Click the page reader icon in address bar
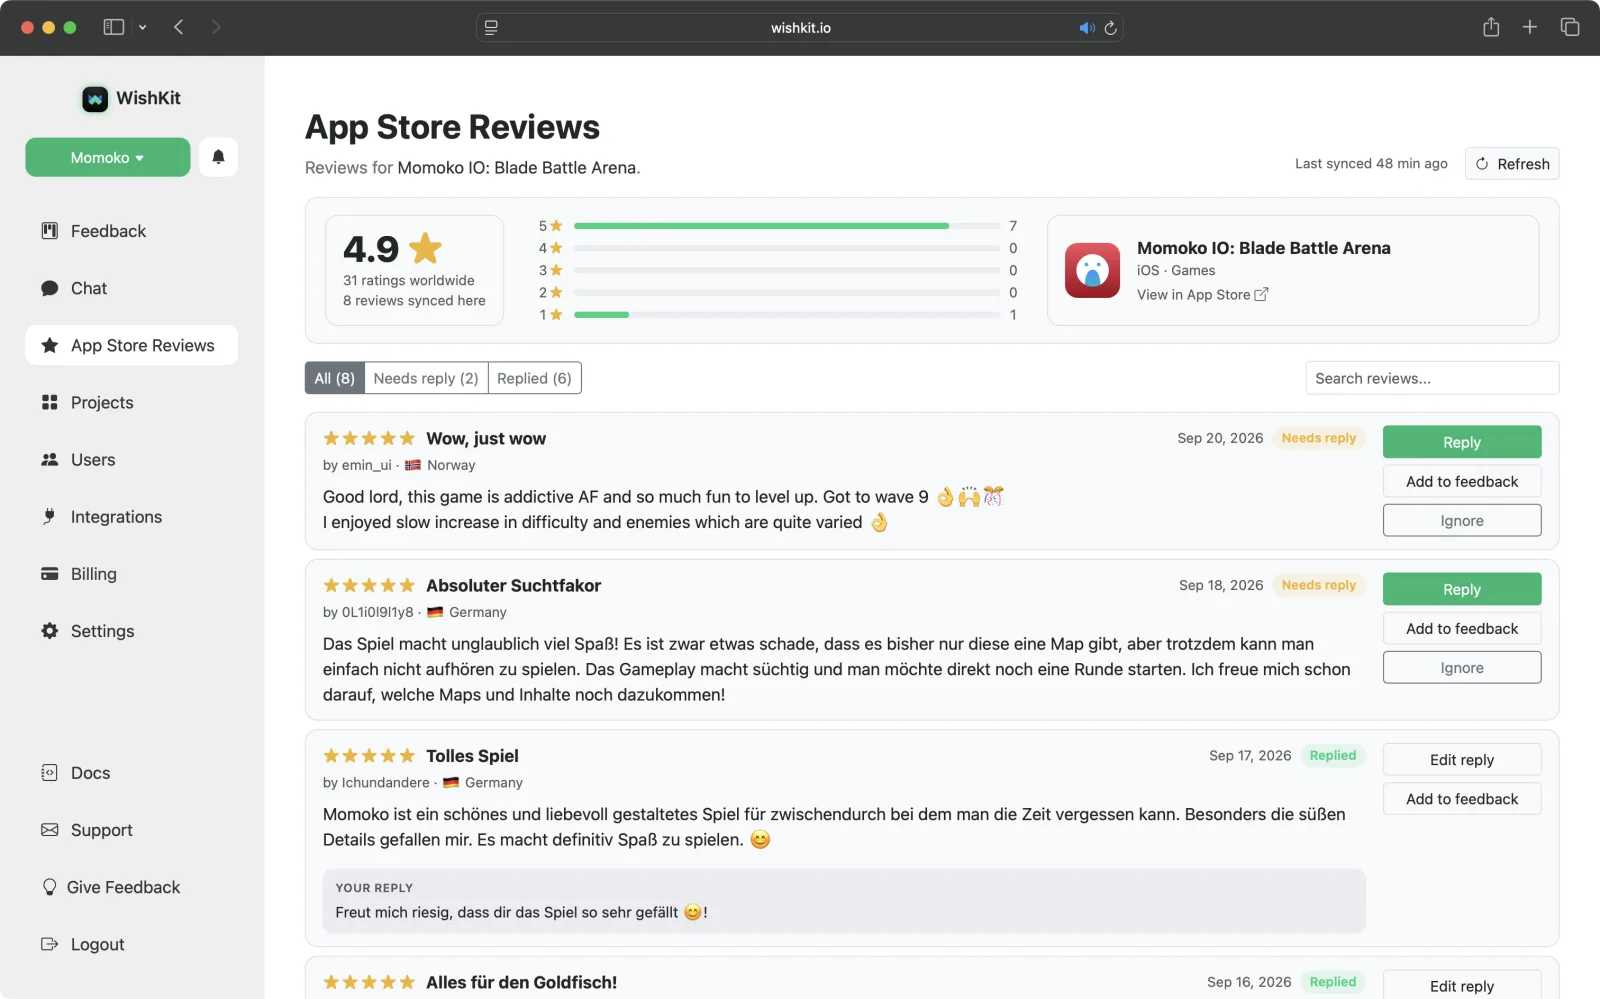 pos(491,28)
